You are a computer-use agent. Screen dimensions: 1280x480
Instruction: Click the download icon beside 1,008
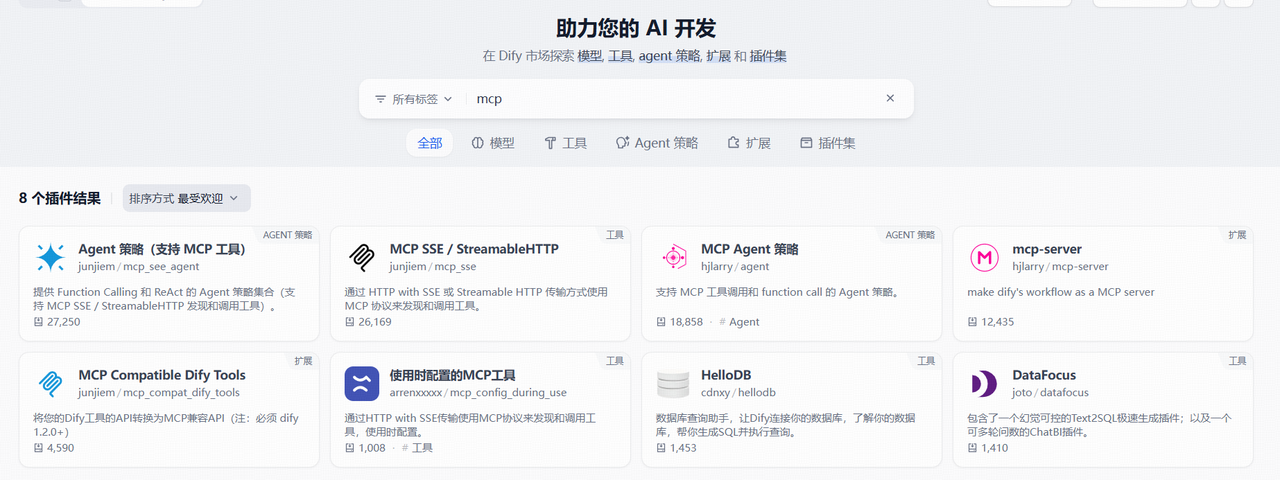pyautogui.click(x=350, y=448)
